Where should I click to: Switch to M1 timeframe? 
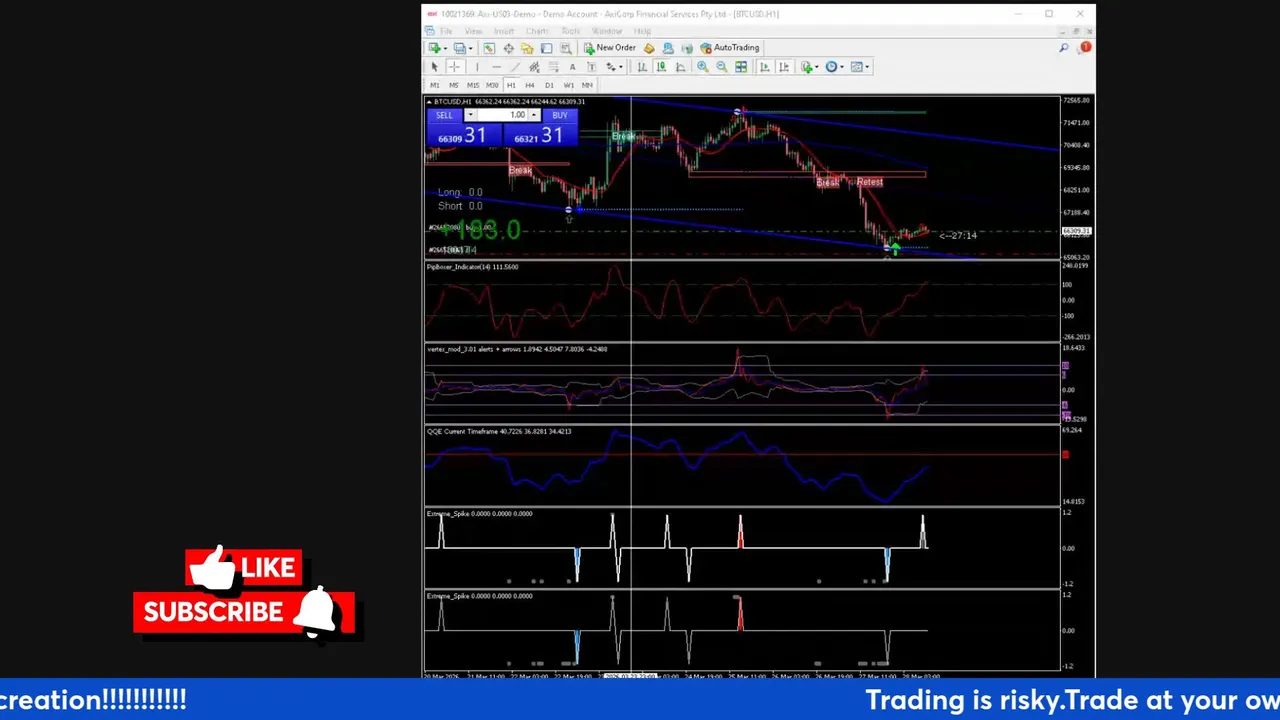(x=435, y=85)
